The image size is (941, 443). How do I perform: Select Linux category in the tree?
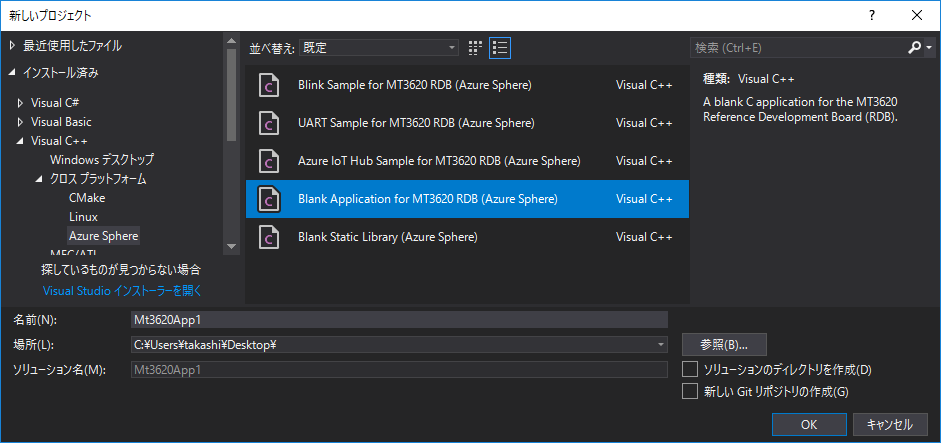[x=83, y=217]
